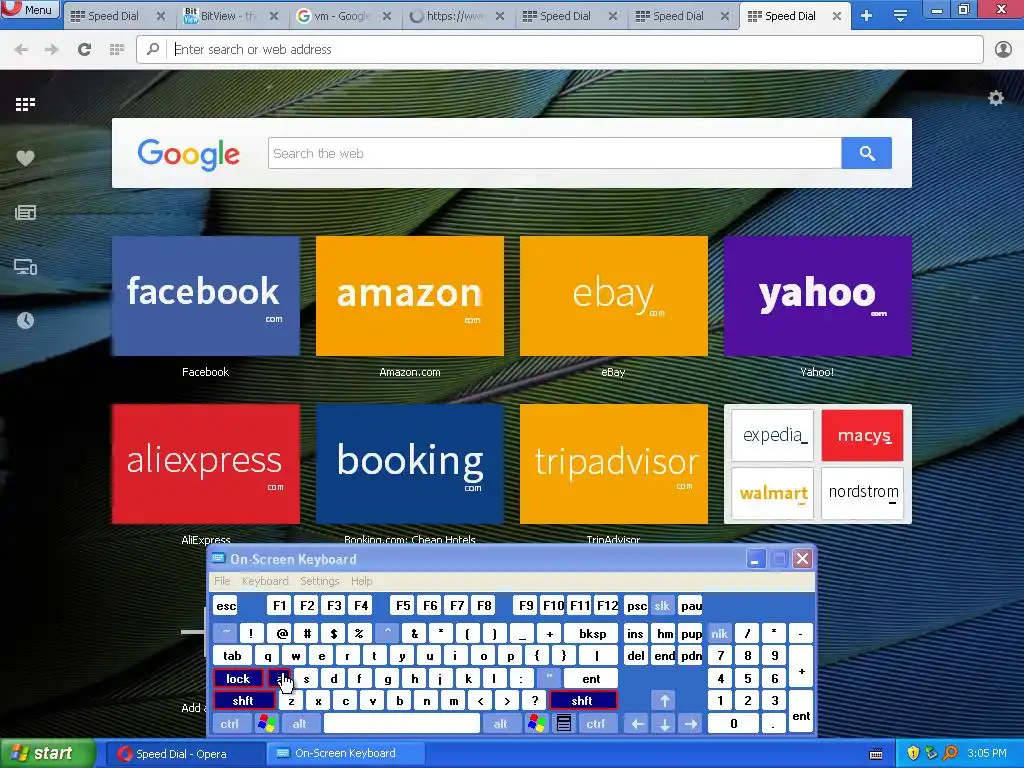
Task: Open News icon in sidebar
Action: [25, 212]
